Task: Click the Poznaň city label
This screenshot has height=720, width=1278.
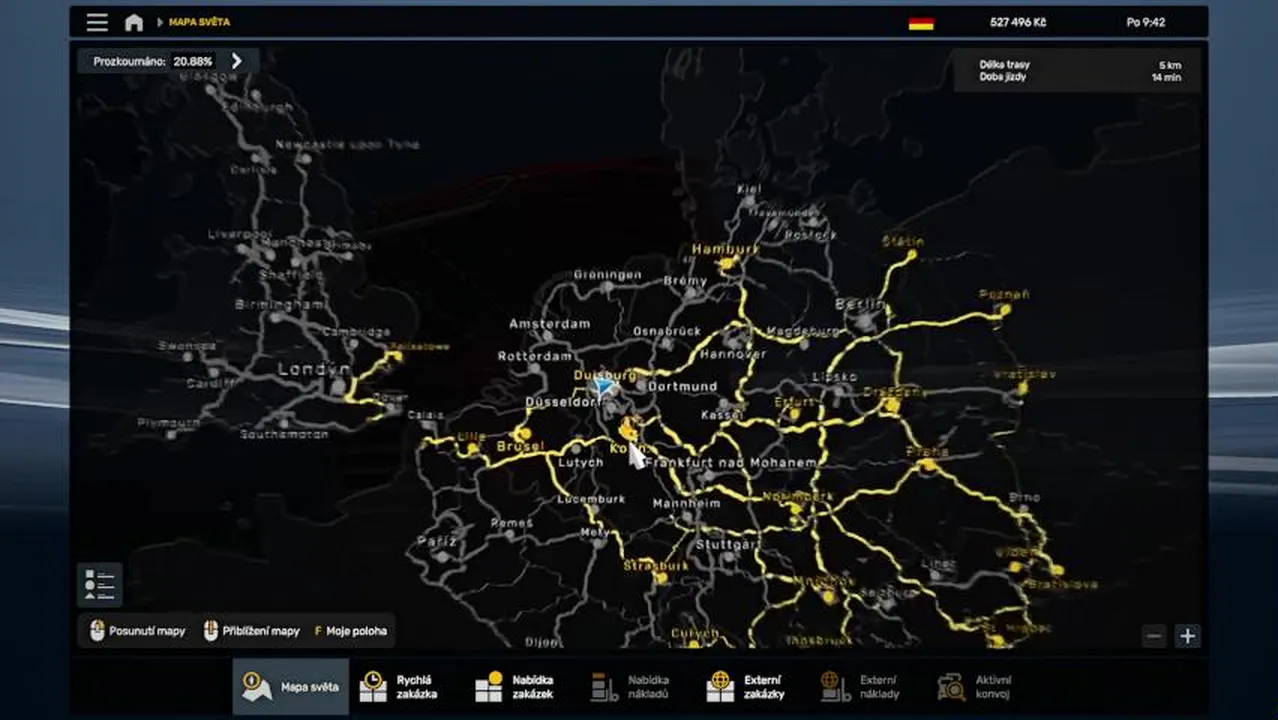Action: [1005, 294]
